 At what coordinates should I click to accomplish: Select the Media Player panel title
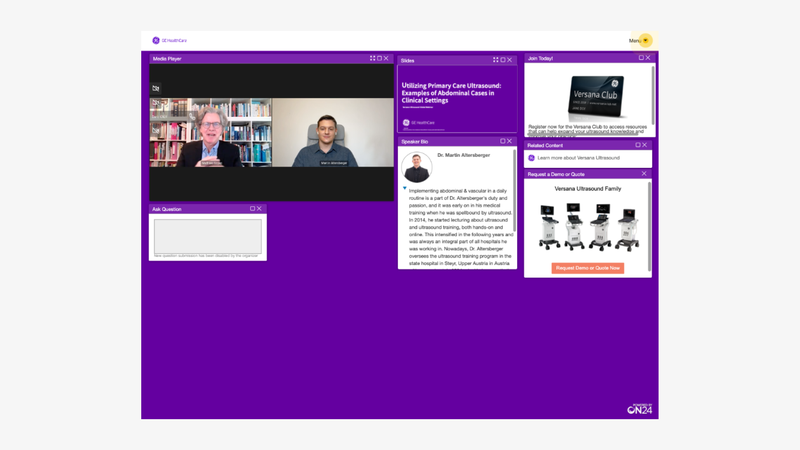pos(167,59)
